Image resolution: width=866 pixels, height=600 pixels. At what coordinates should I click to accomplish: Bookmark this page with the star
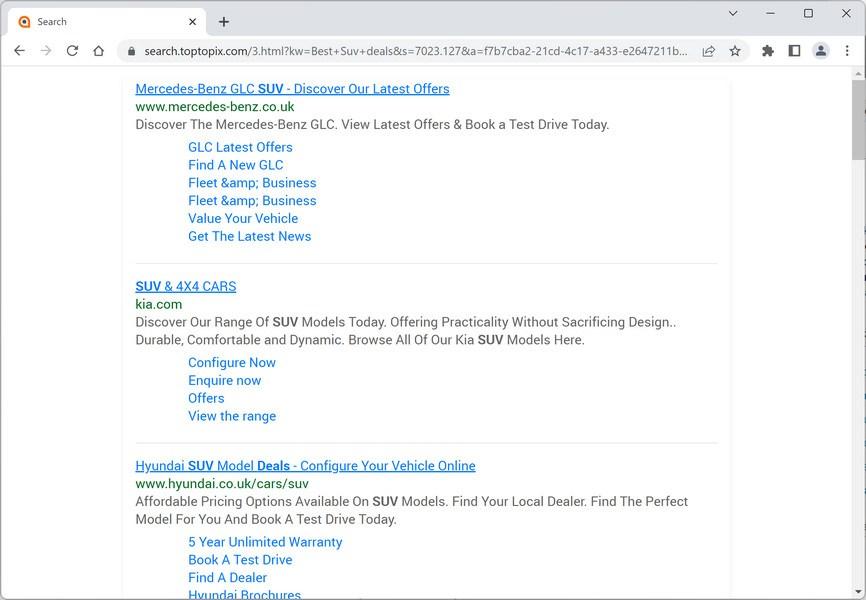tap(735, 51)
